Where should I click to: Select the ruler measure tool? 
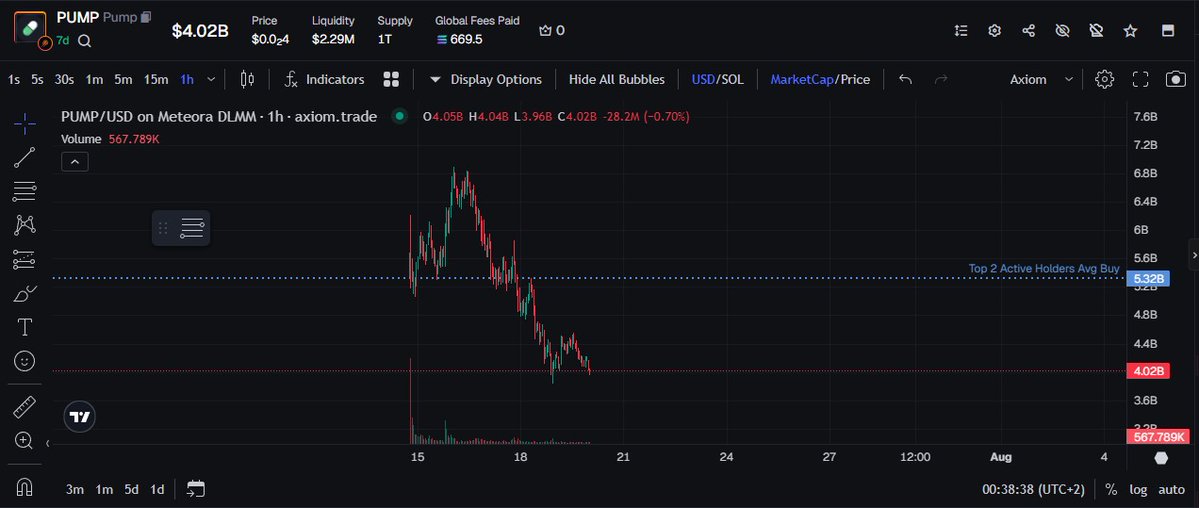point(24,407)
